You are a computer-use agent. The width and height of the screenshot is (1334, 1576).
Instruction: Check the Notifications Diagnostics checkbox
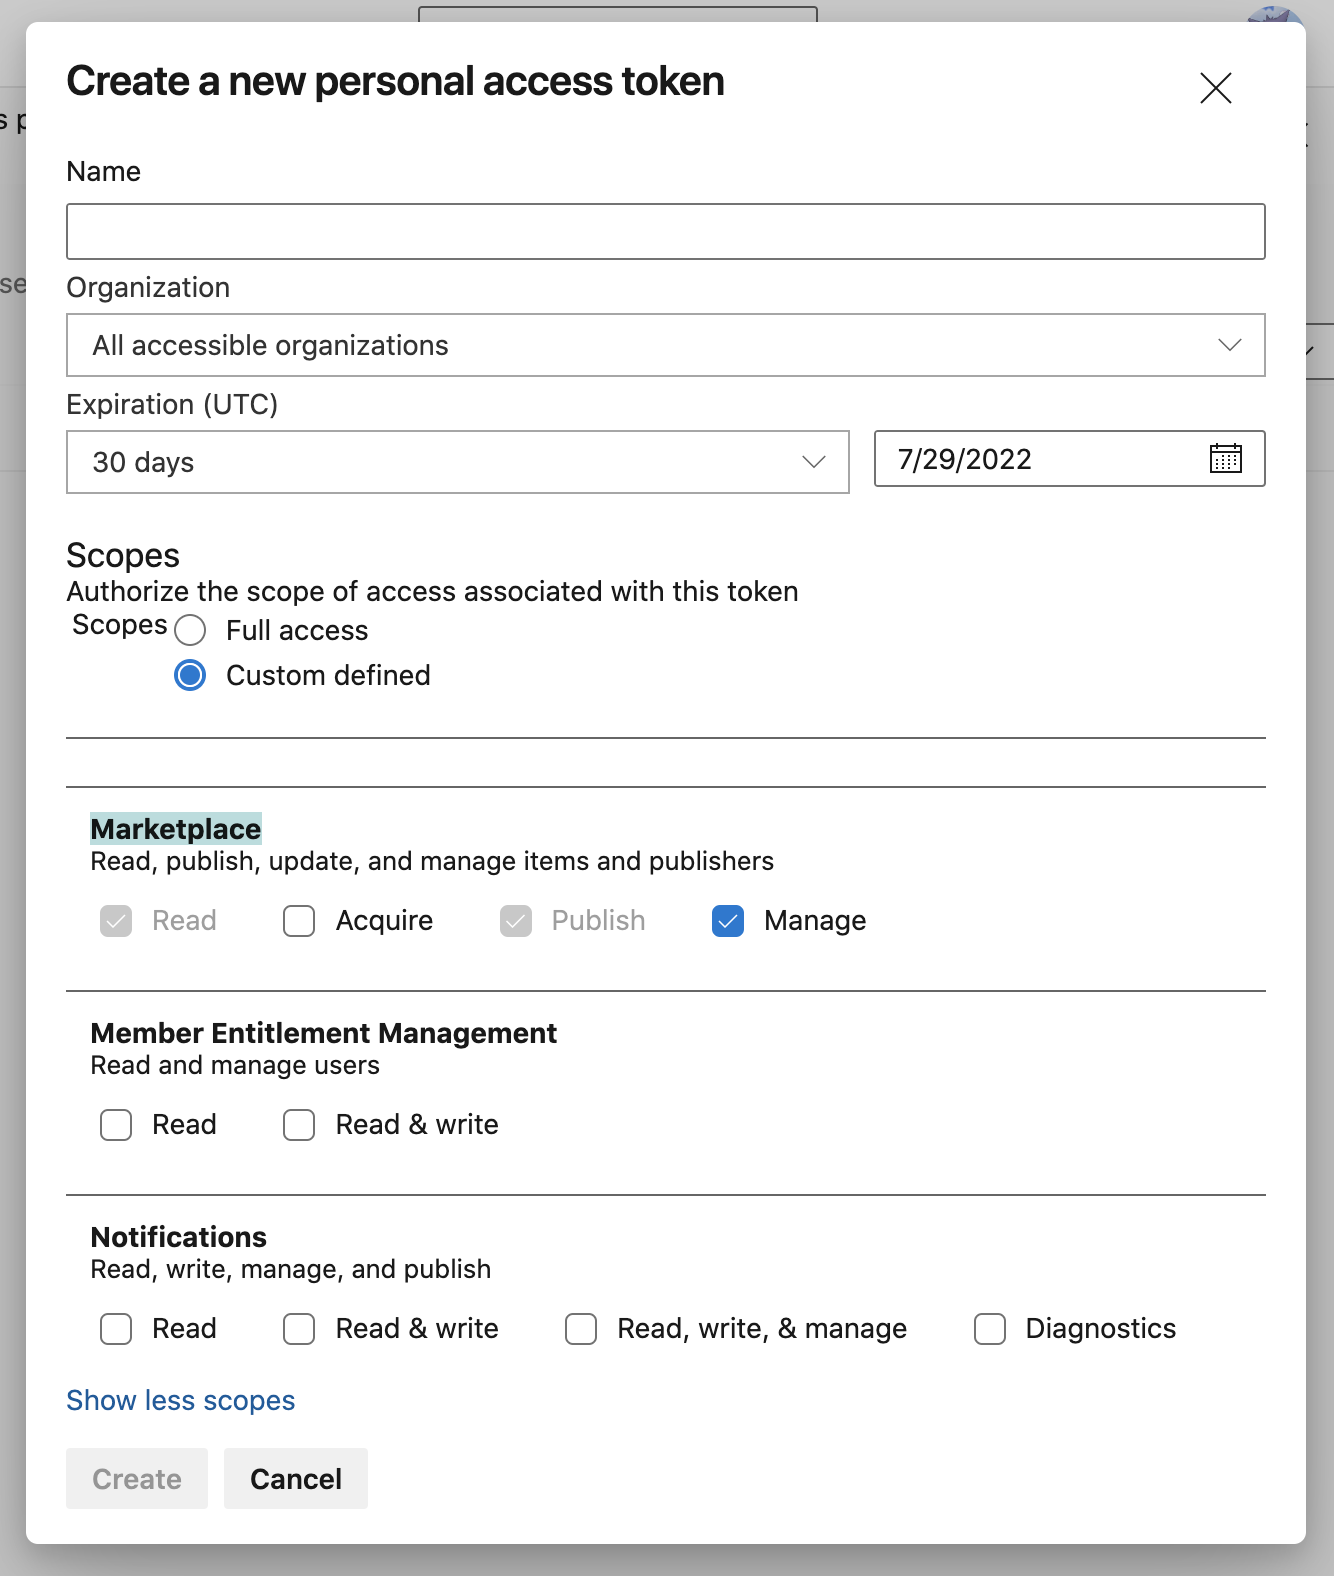(990, 1329)
